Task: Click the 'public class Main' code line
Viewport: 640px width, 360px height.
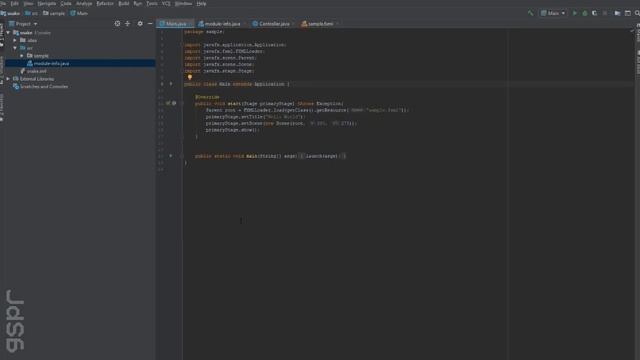Action: click(237, 84)
